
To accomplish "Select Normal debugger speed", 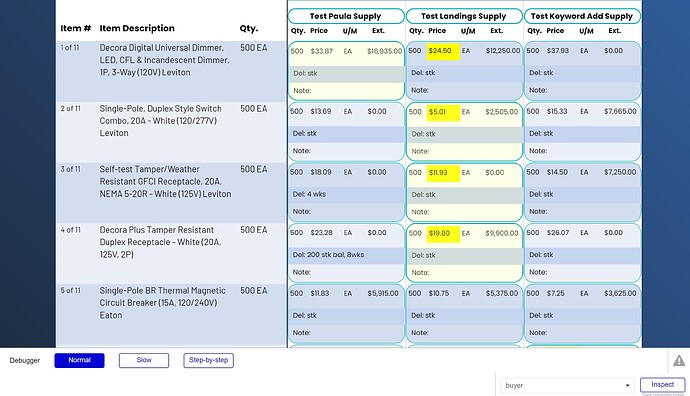I will [x=79, y=360].
